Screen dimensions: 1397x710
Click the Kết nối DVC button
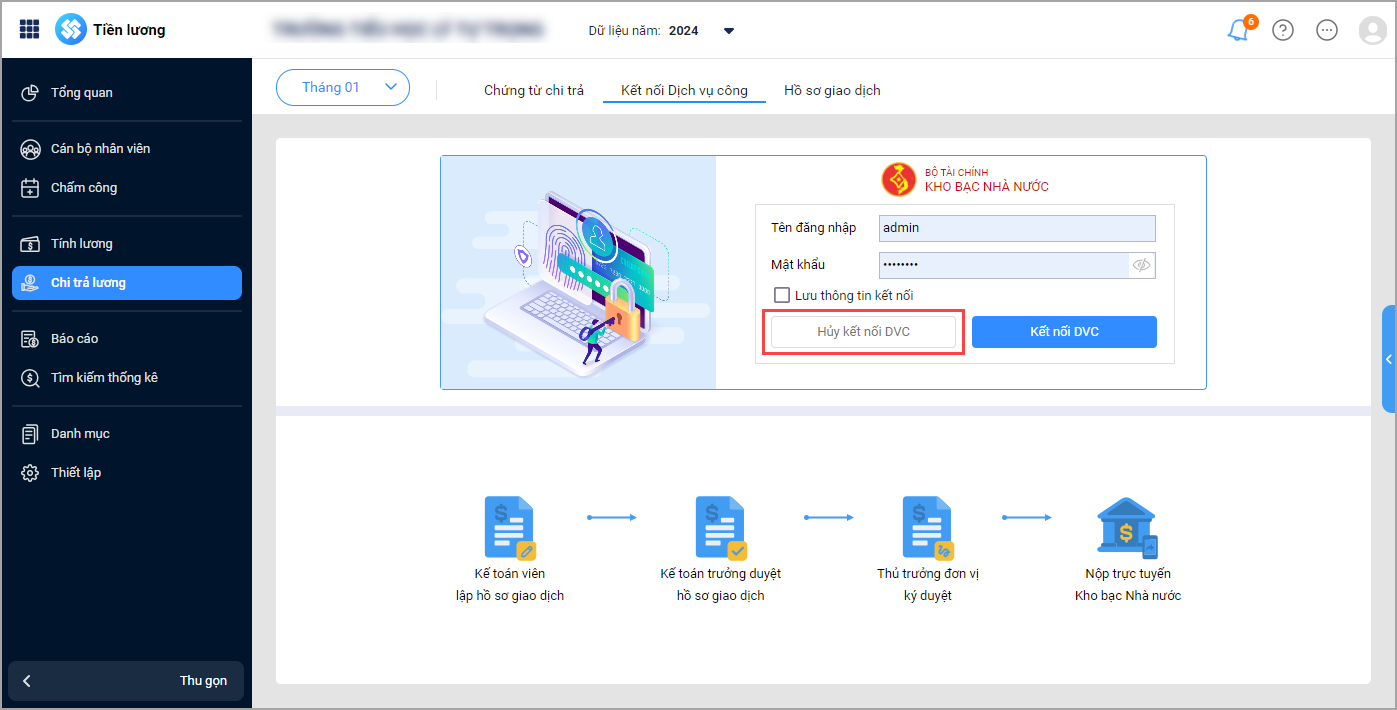(1064, 332)
